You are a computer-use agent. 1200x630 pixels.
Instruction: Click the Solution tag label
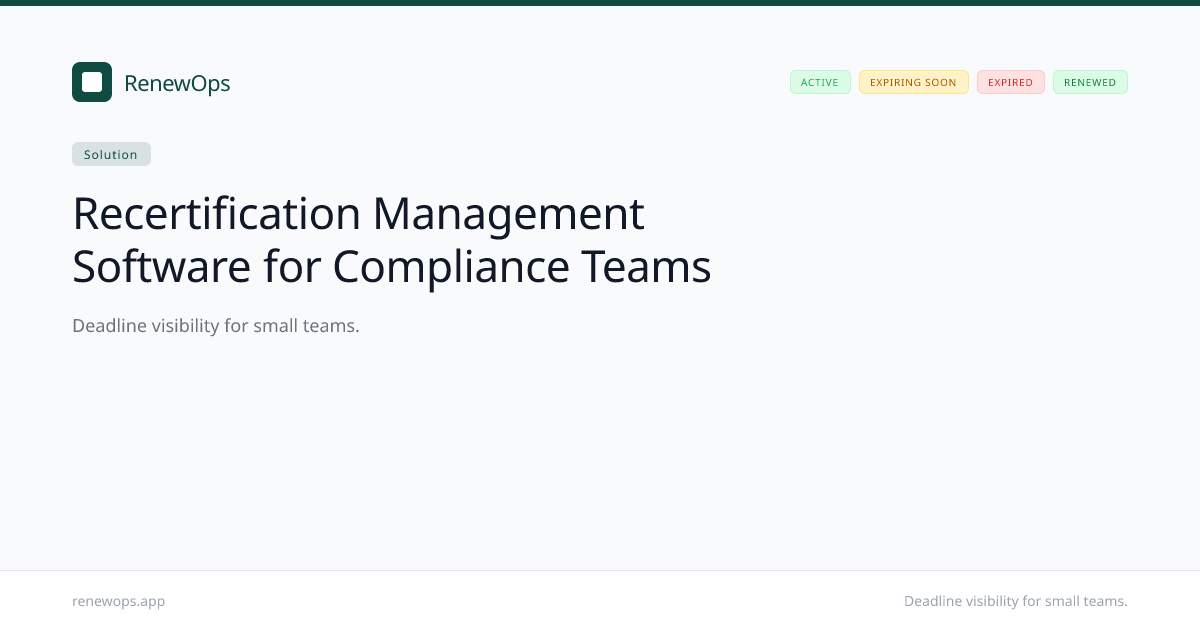111,154
